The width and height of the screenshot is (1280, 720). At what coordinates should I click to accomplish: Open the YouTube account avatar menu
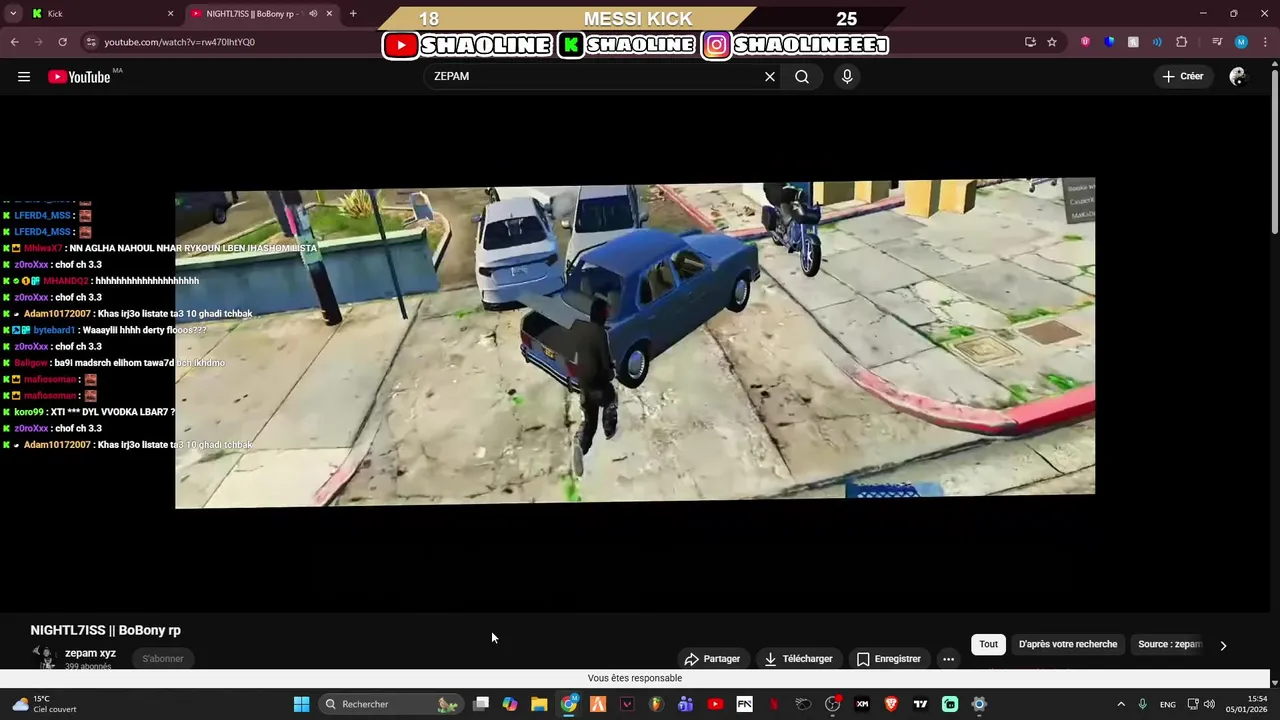(x=1238, y=77)
